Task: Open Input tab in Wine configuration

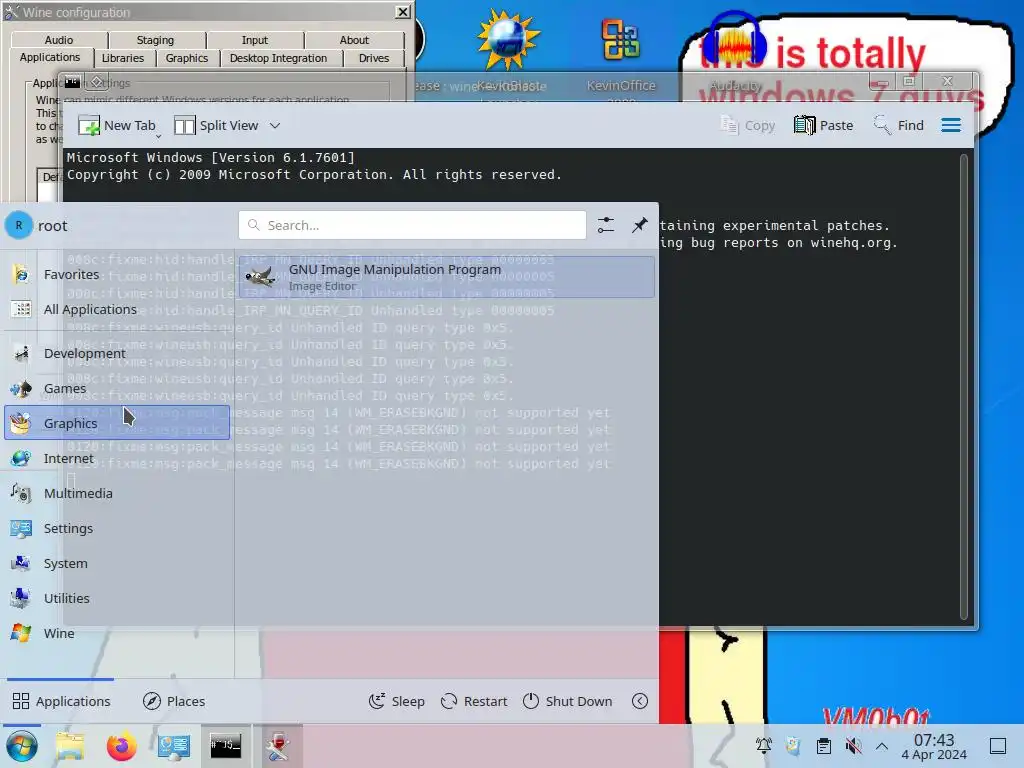Action: click(x=255, y=40)
